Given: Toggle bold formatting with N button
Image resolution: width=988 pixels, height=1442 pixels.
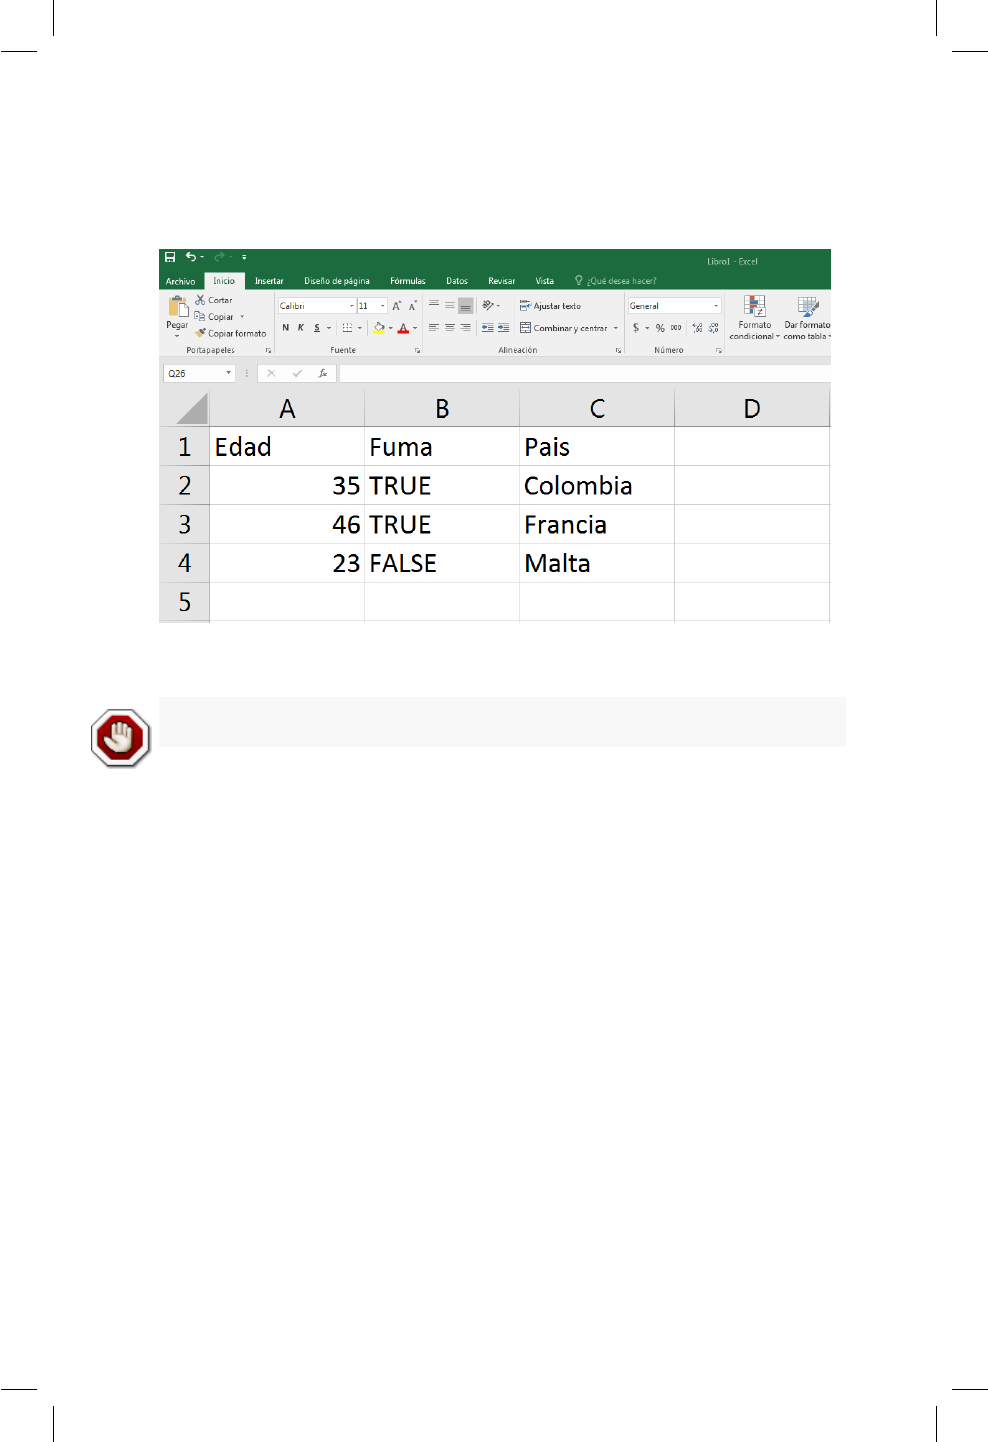Looking at the screenshot, I should (x=285, y=328).
